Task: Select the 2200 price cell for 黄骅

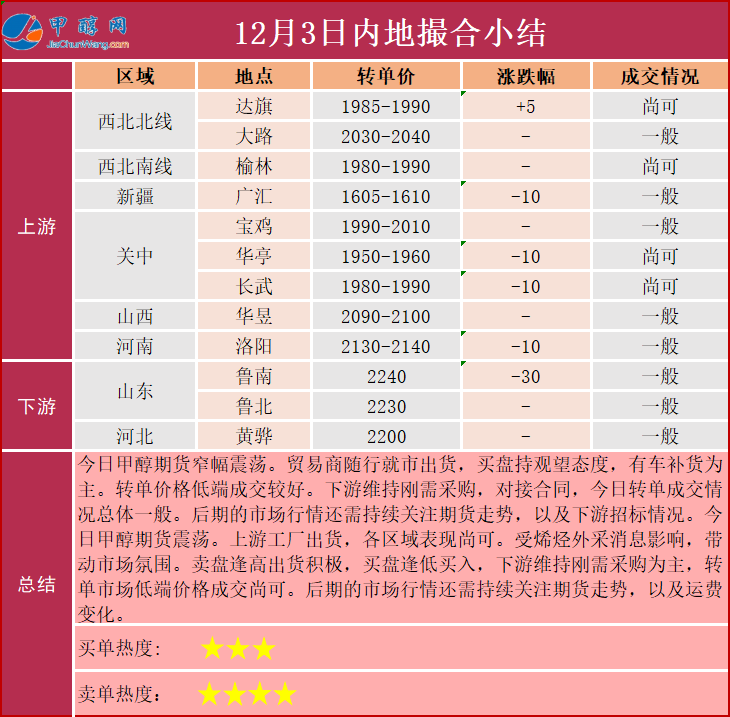Action: coord(386,437)
